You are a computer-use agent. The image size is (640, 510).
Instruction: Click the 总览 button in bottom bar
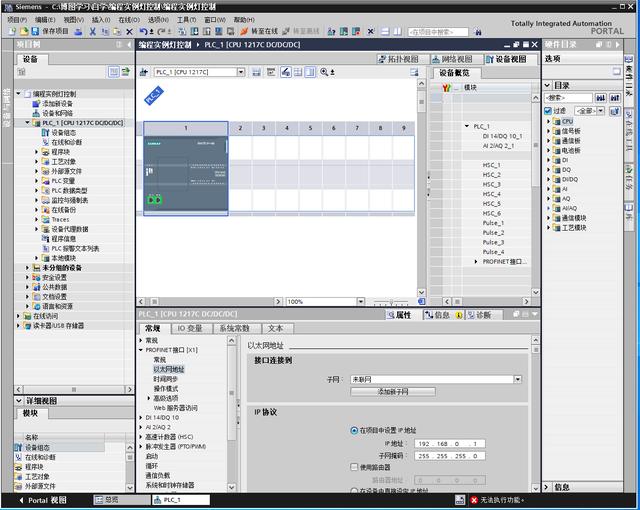pos(122,500)
